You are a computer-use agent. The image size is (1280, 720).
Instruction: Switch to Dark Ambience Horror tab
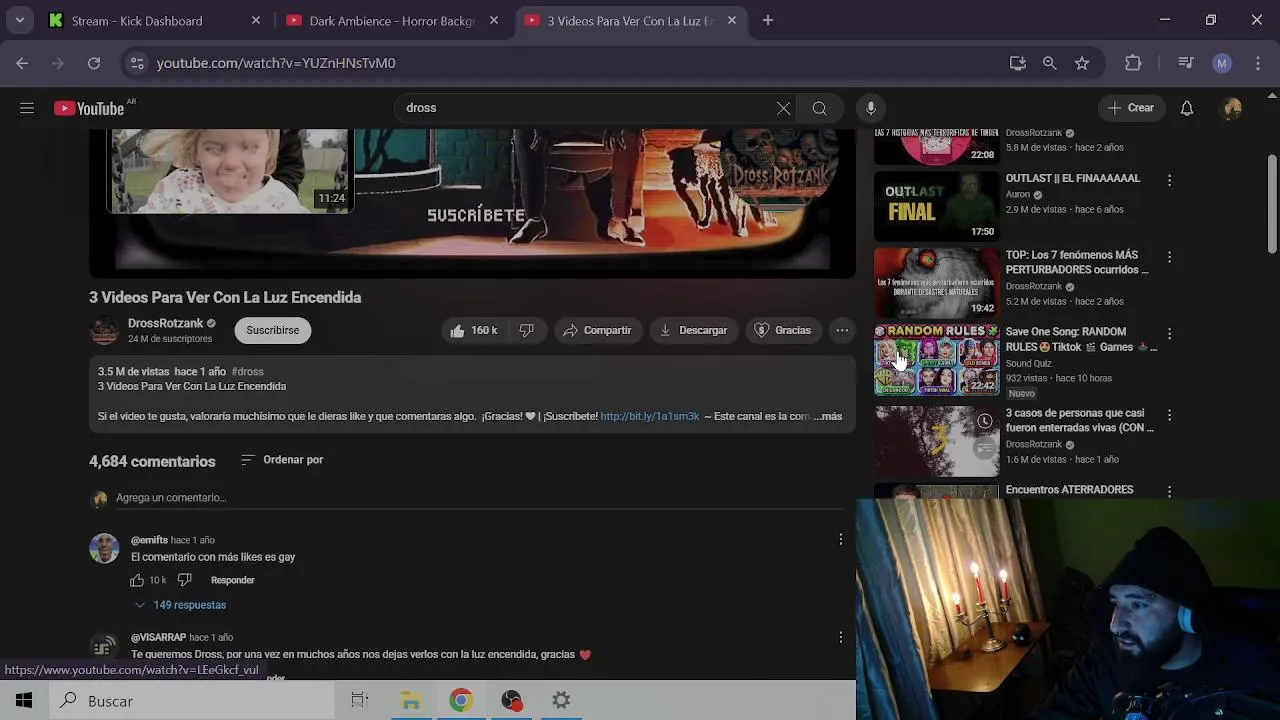tap(392, 20)
